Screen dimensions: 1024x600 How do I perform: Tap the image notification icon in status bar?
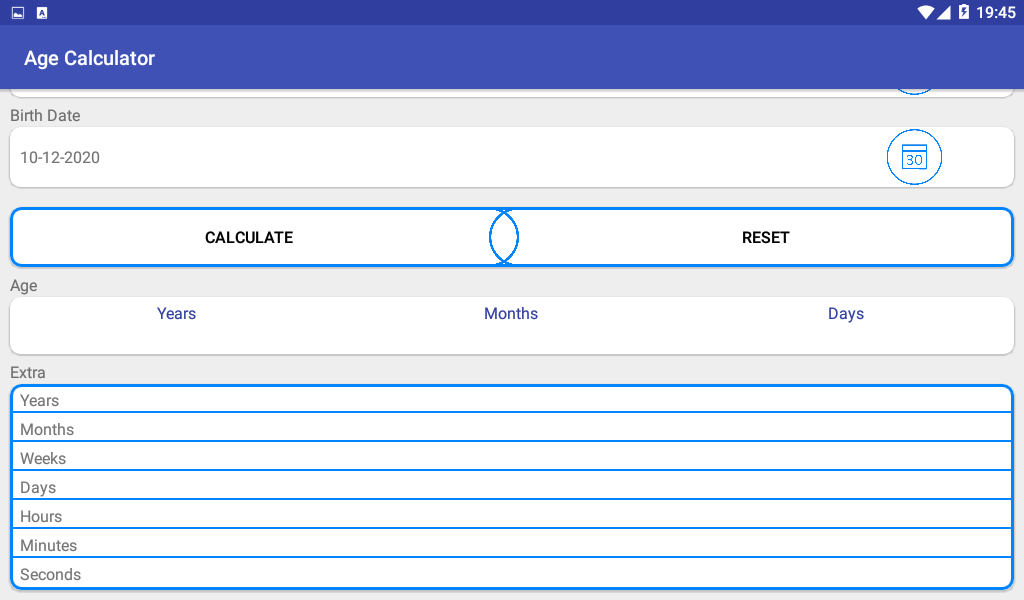tap(18, 12)
